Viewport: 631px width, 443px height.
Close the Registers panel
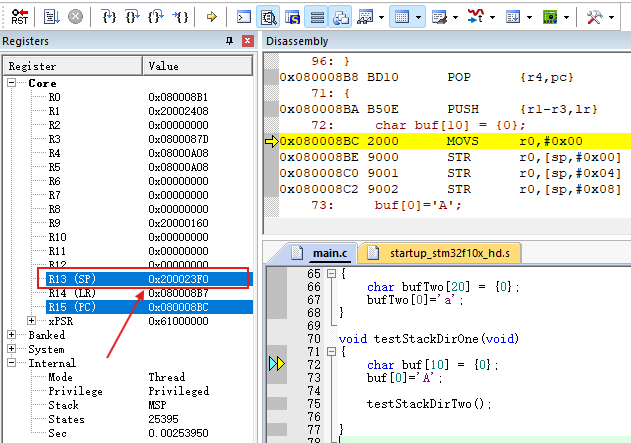tap(247, 41)
